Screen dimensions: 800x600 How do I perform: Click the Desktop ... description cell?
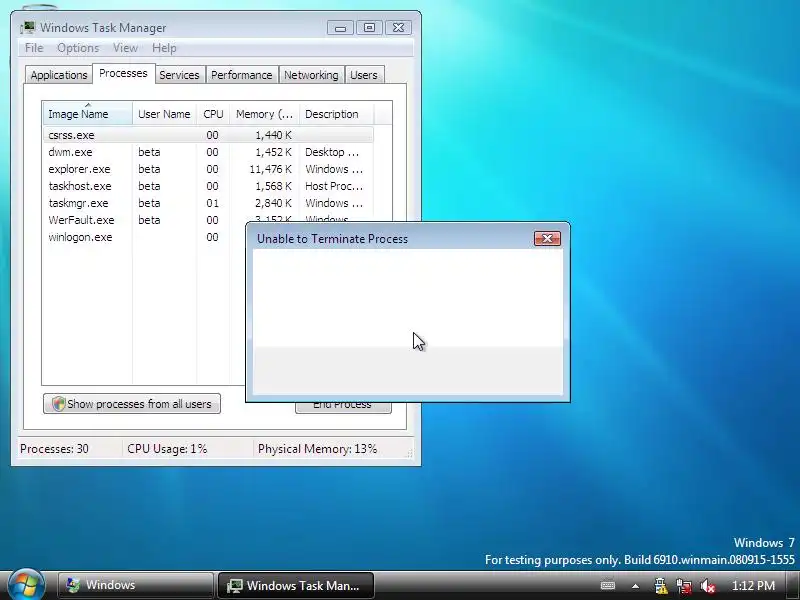332,152
